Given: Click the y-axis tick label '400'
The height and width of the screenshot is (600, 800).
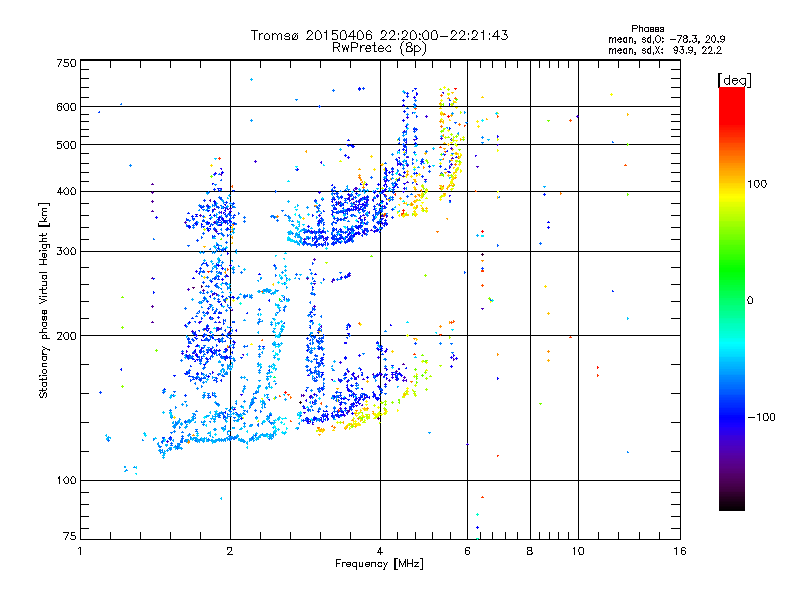Looking at the screenshot, I should pyautogui.click(x=67, y=191).
